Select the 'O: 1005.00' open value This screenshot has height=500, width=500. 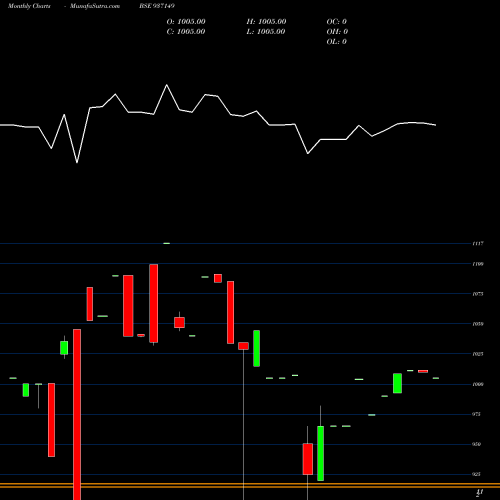(x=186, y=22)
